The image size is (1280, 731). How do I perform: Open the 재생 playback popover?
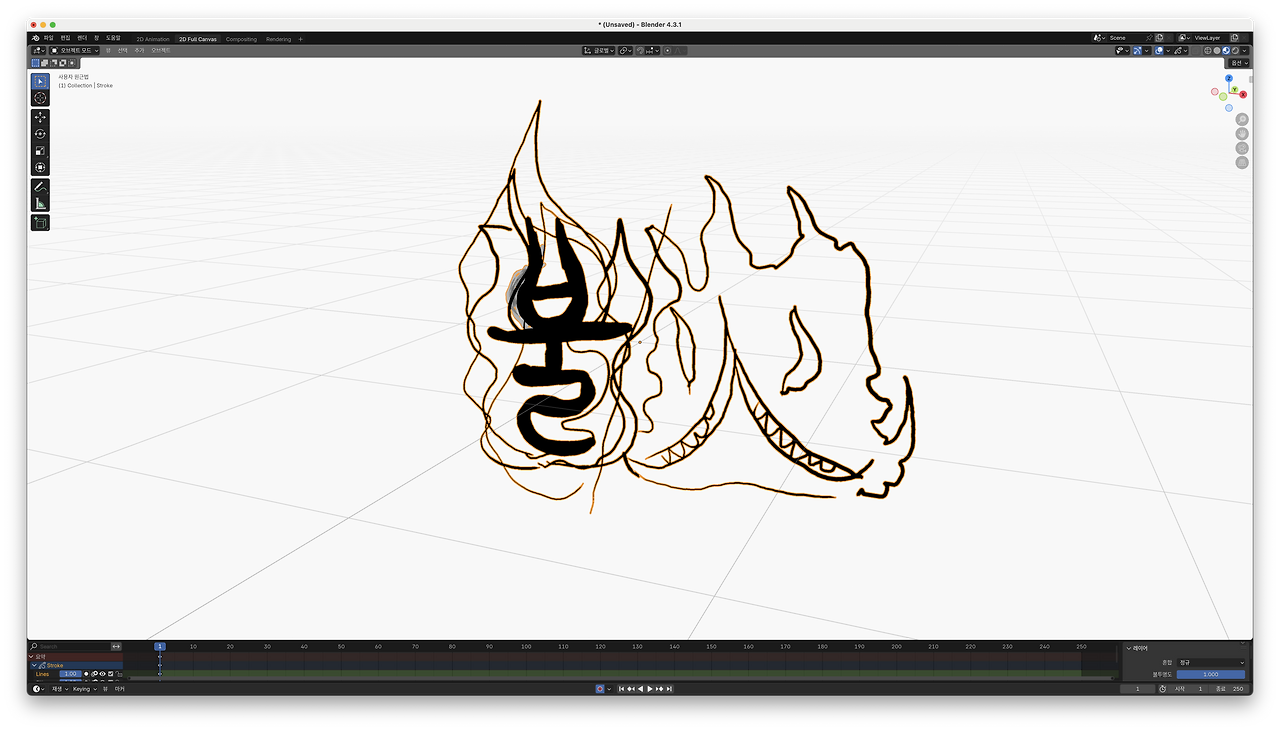point(59,689)
